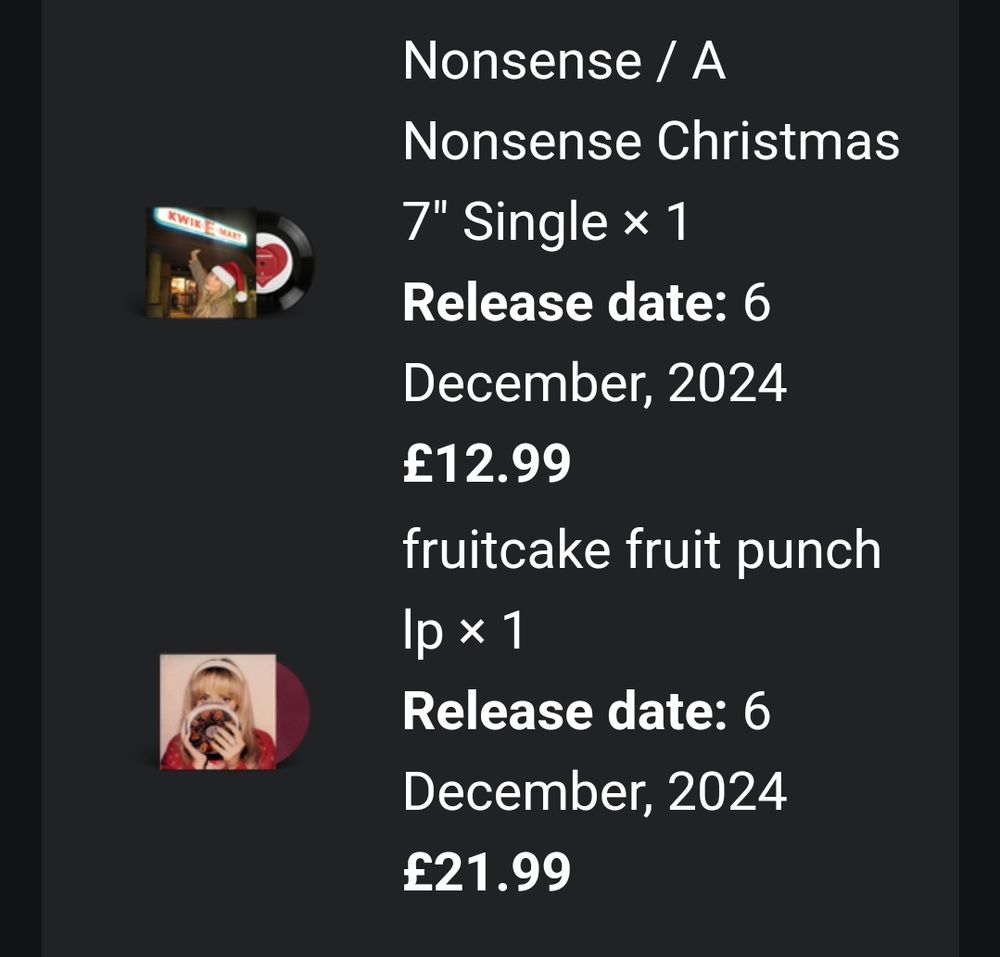Click the '7" Single × 1' quantity line
Viewport: 1000px width, 957px height.
[x=546, y=222]
